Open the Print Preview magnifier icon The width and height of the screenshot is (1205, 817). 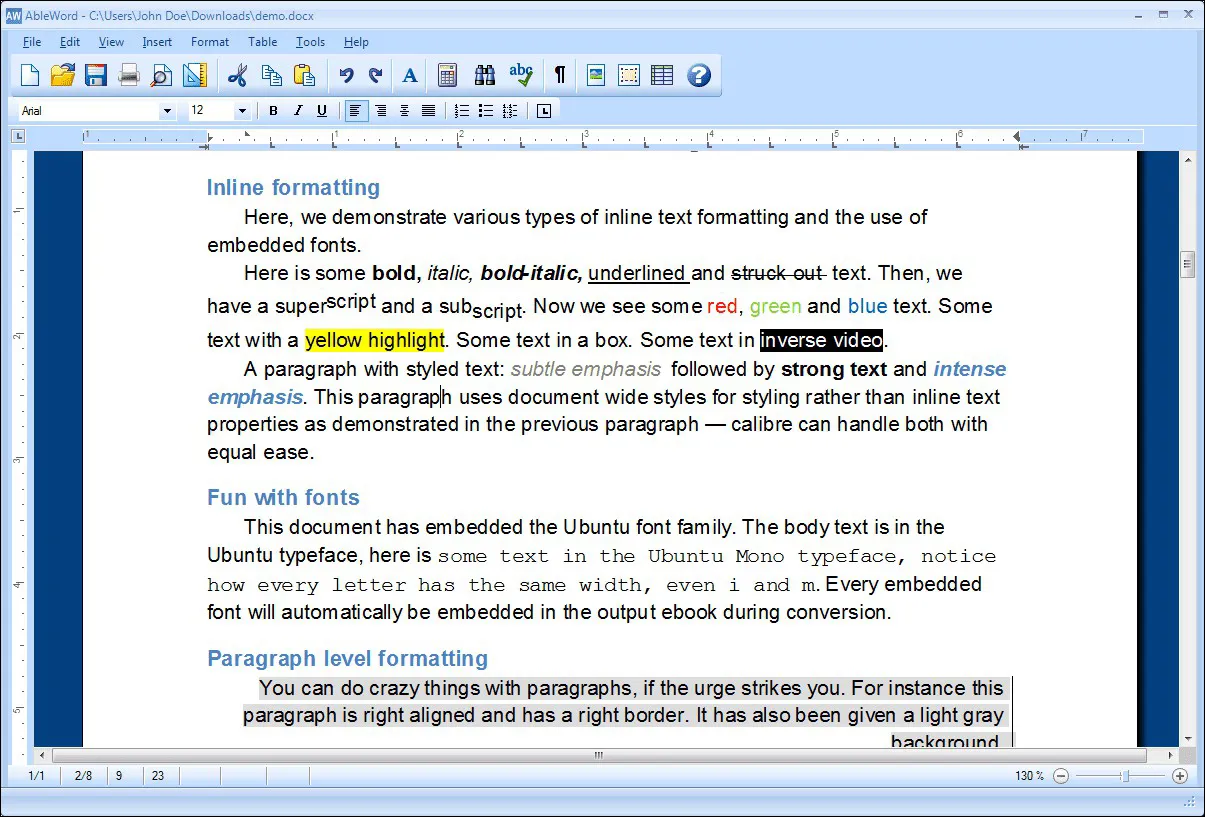161,75
